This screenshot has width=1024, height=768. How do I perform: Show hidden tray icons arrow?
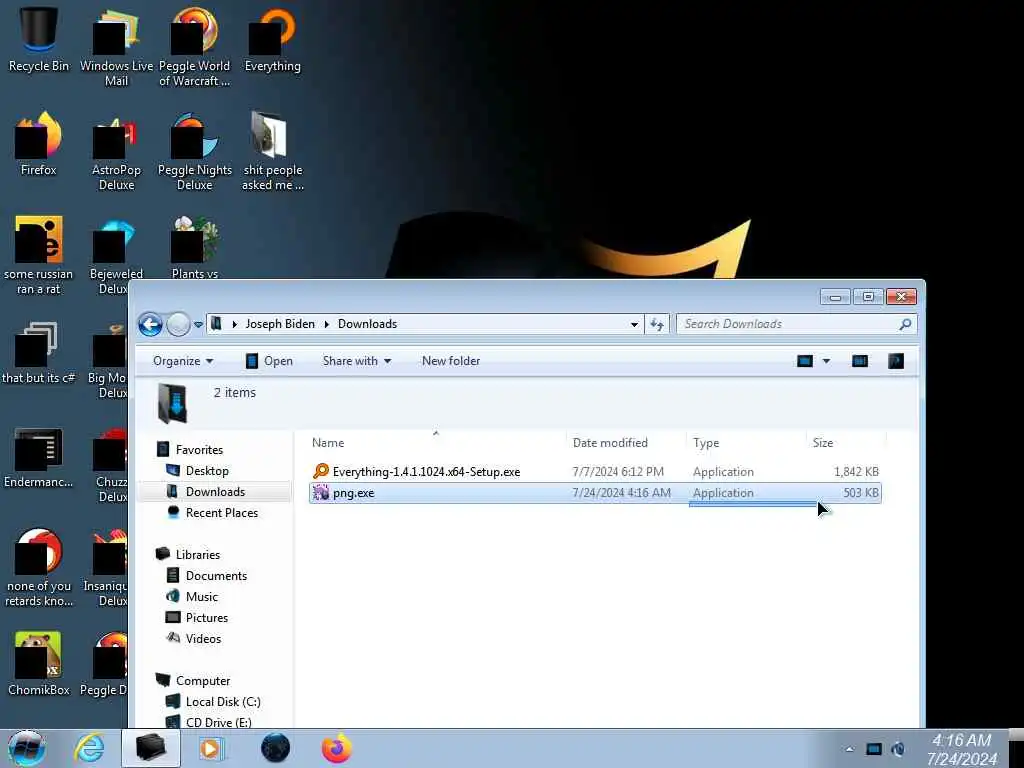[849, 749]
